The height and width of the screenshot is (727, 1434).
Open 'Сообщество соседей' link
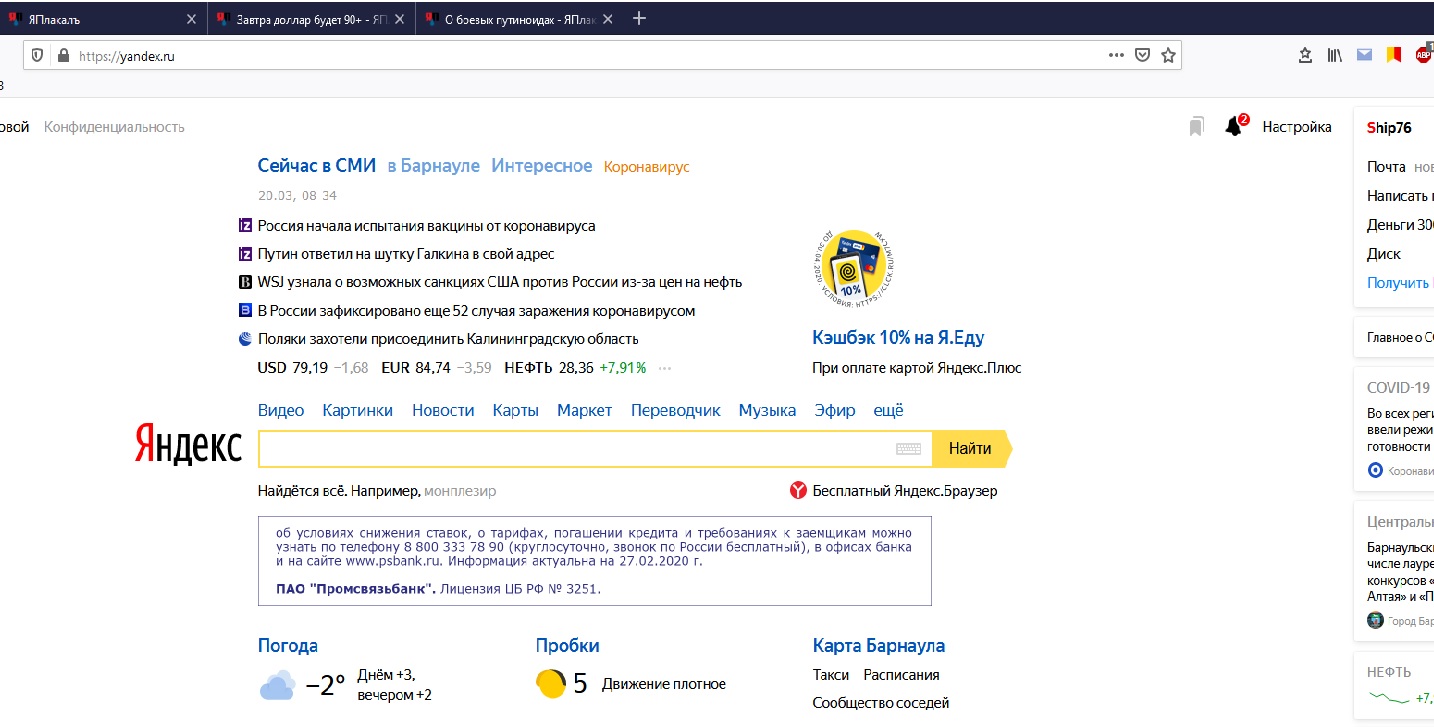point(881,703)
